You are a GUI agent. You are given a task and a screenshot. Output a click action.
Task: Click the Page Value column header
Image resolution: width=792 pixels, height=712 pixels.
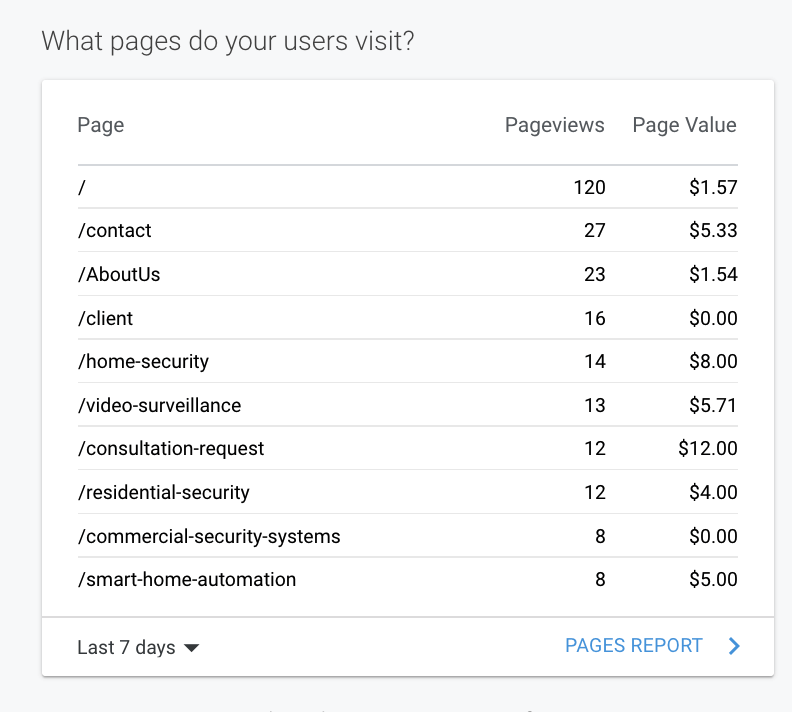click(684, 125)
